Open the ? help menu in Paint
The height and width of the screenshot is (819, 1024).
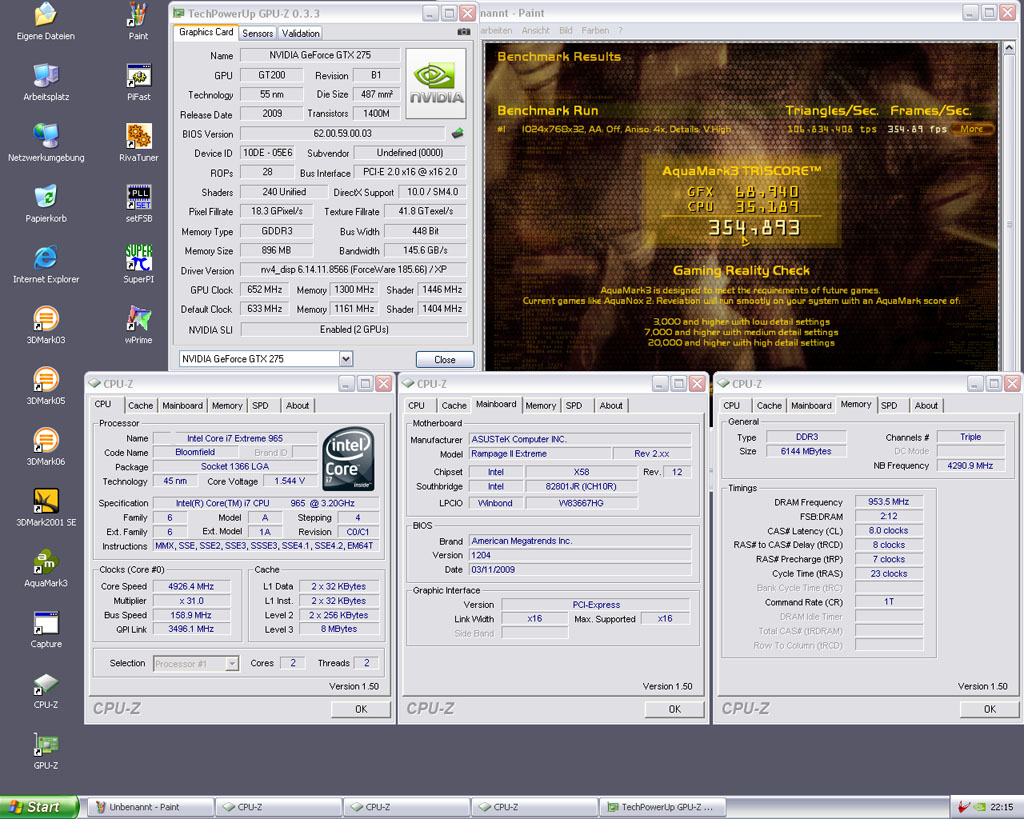click(620, 31)
